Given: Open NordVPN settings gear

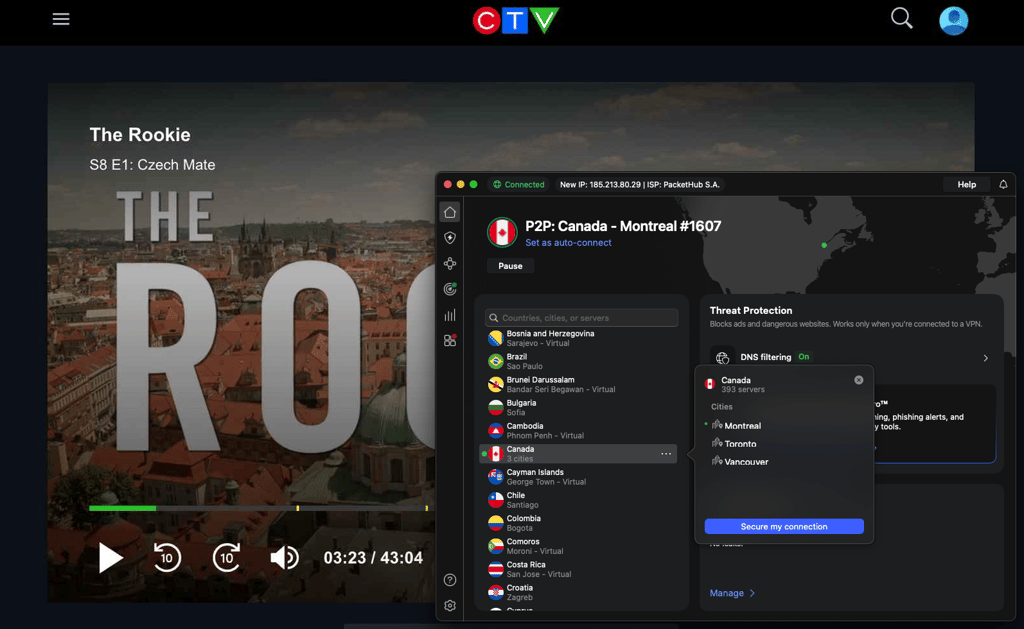Looking at the screenshot, I should [450, 605].
